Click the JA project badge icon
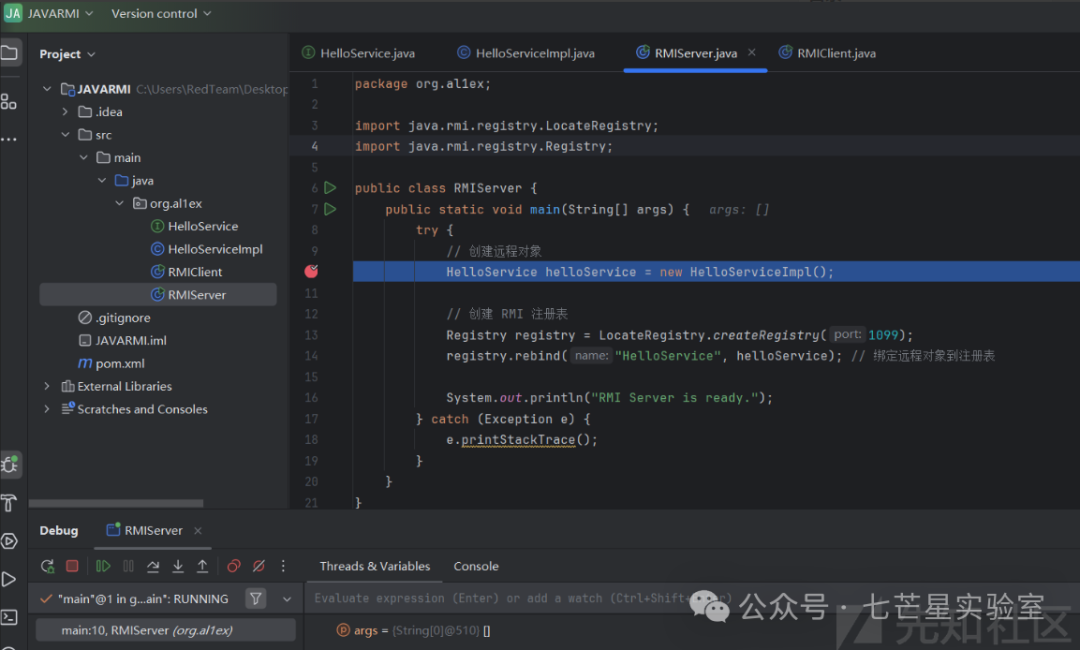This screenshot has width=1080, height=650. point(13,13)
